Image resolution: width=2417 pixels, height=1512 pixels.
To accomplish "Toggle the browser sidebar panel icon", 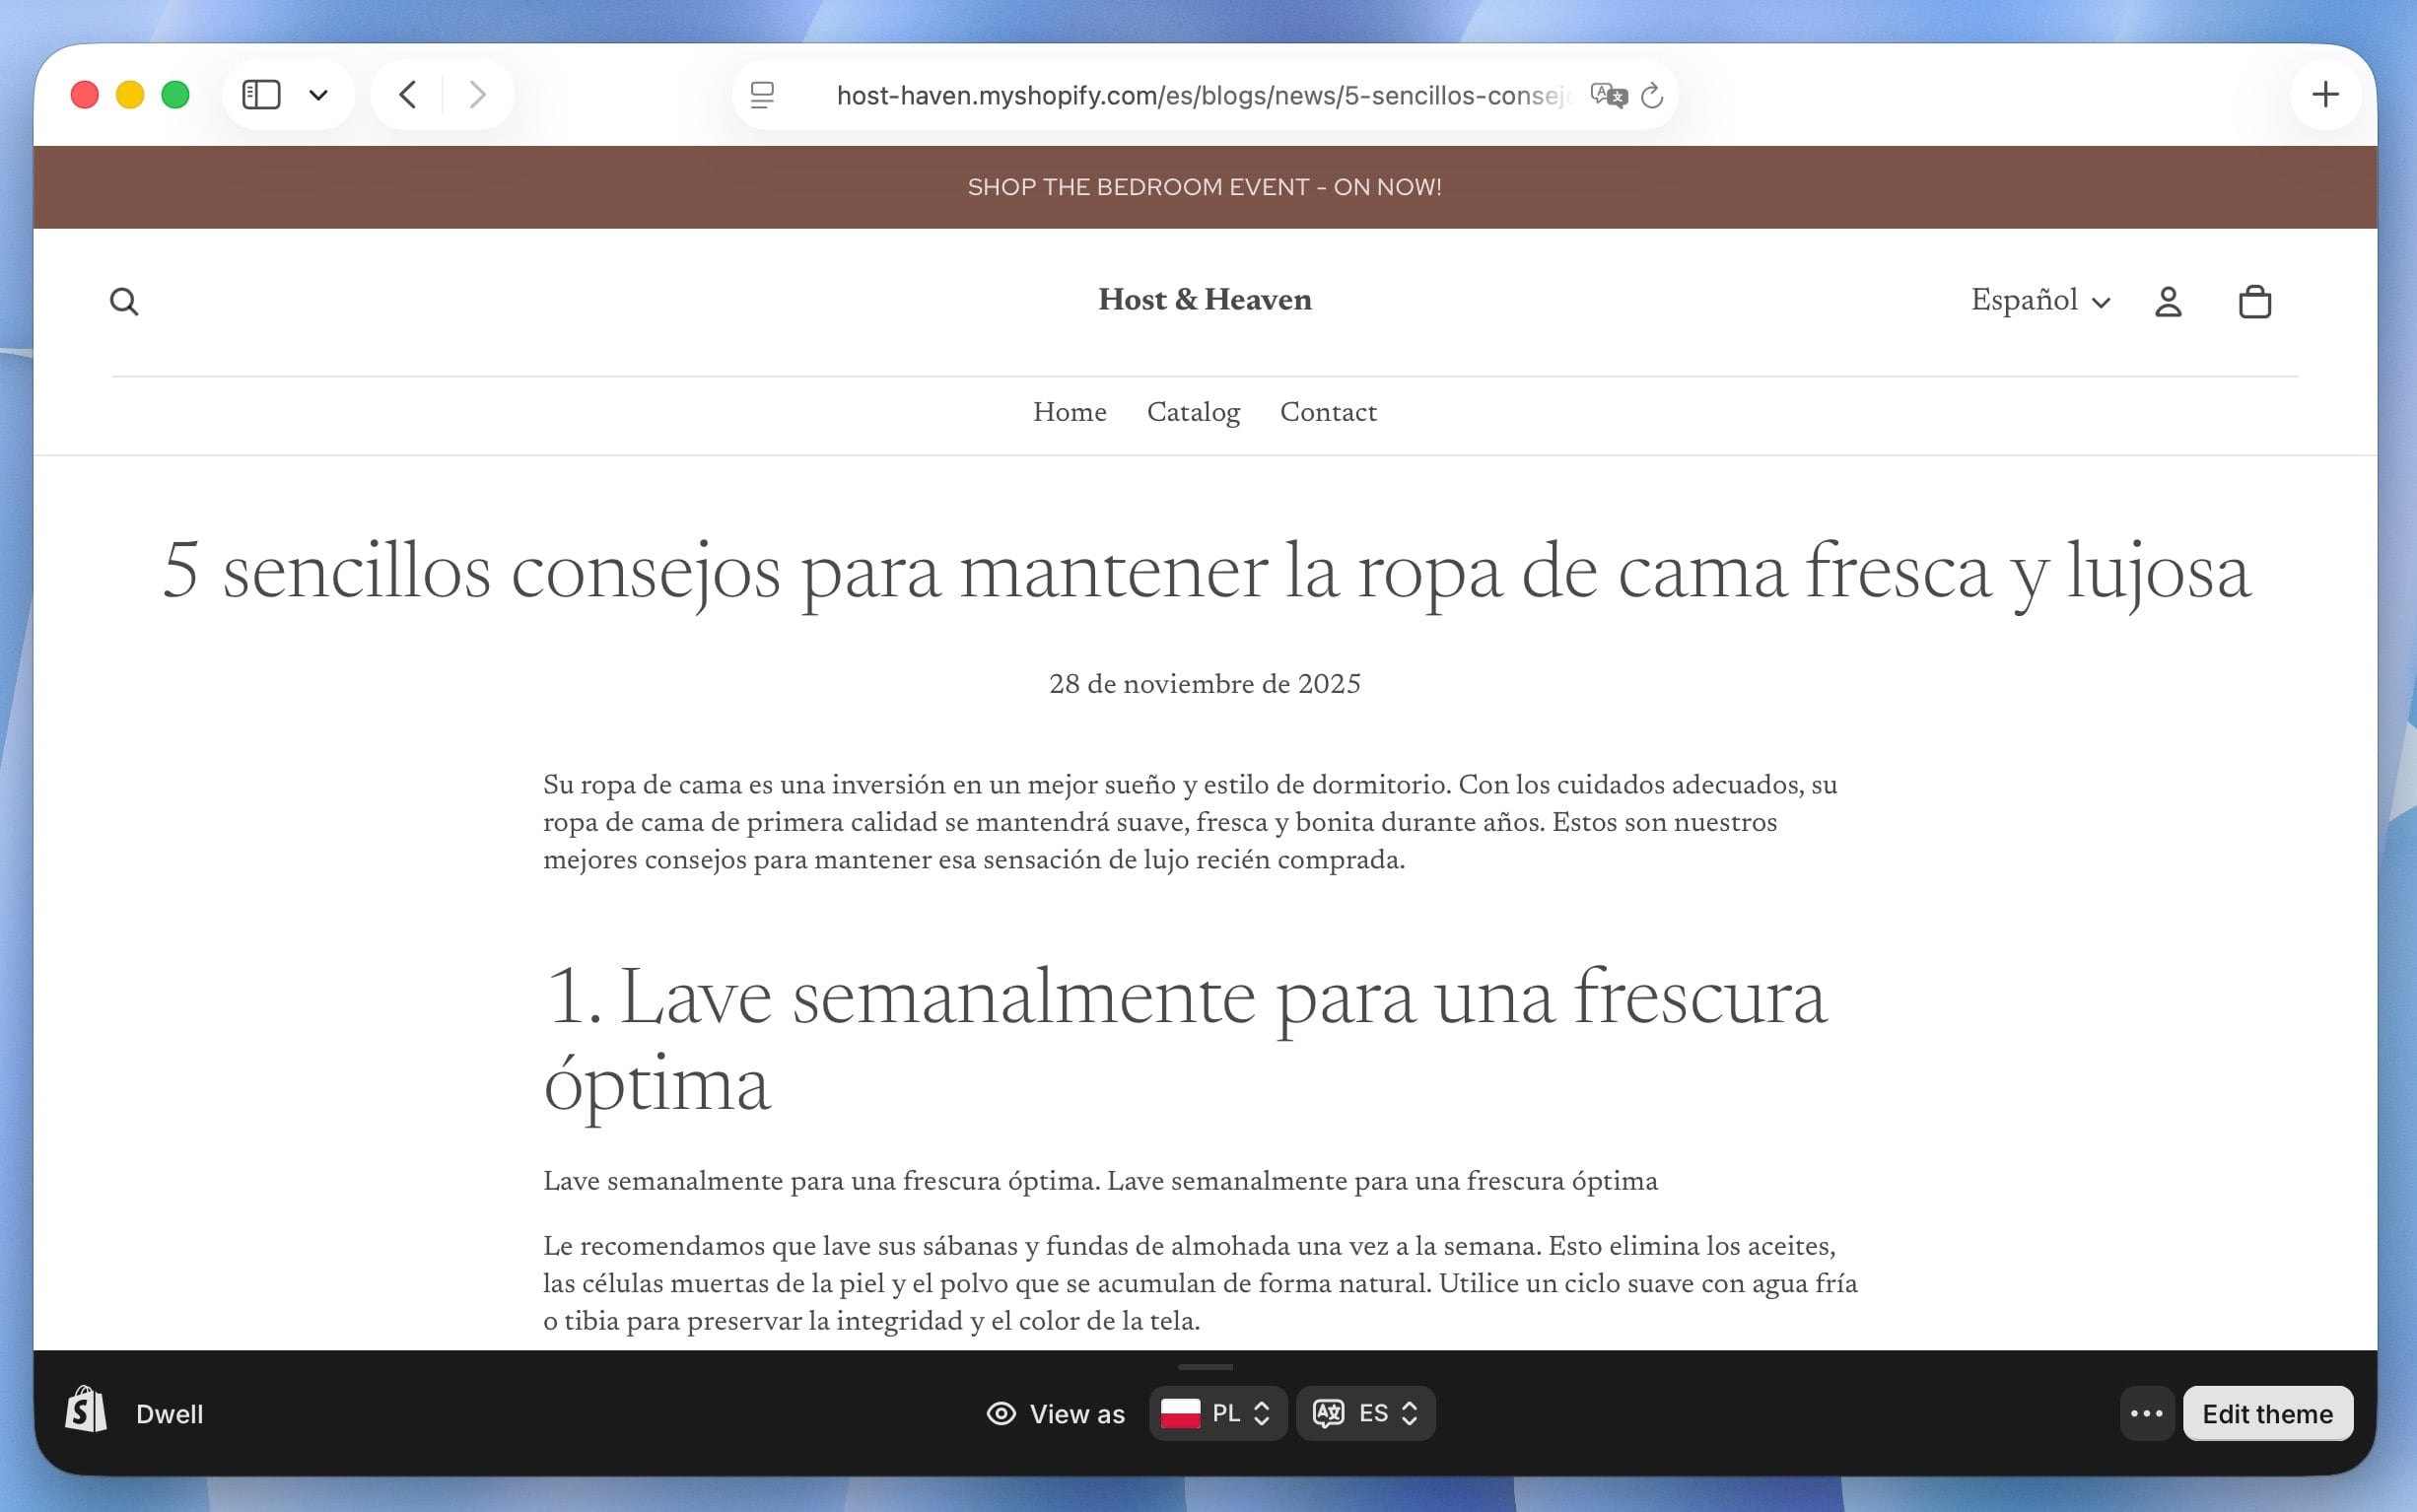I will tap(260, 94).
